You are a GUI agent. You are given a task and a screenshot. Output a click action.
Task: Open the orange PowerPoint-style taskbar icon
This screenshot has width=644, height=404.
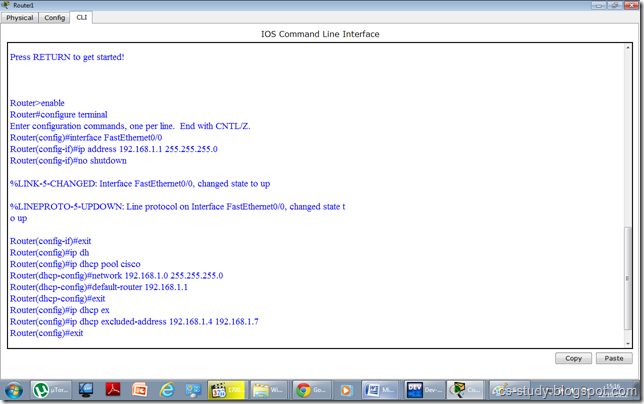pos(140,390)
